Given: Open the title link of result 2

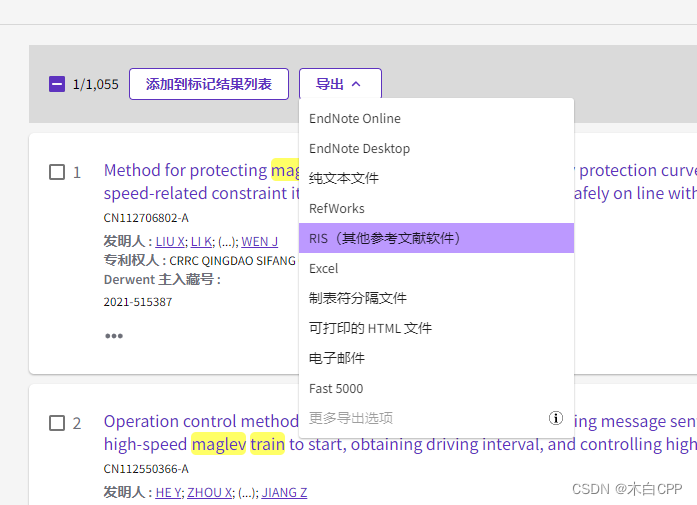Looking at the screenshot, I should [201, 433].
